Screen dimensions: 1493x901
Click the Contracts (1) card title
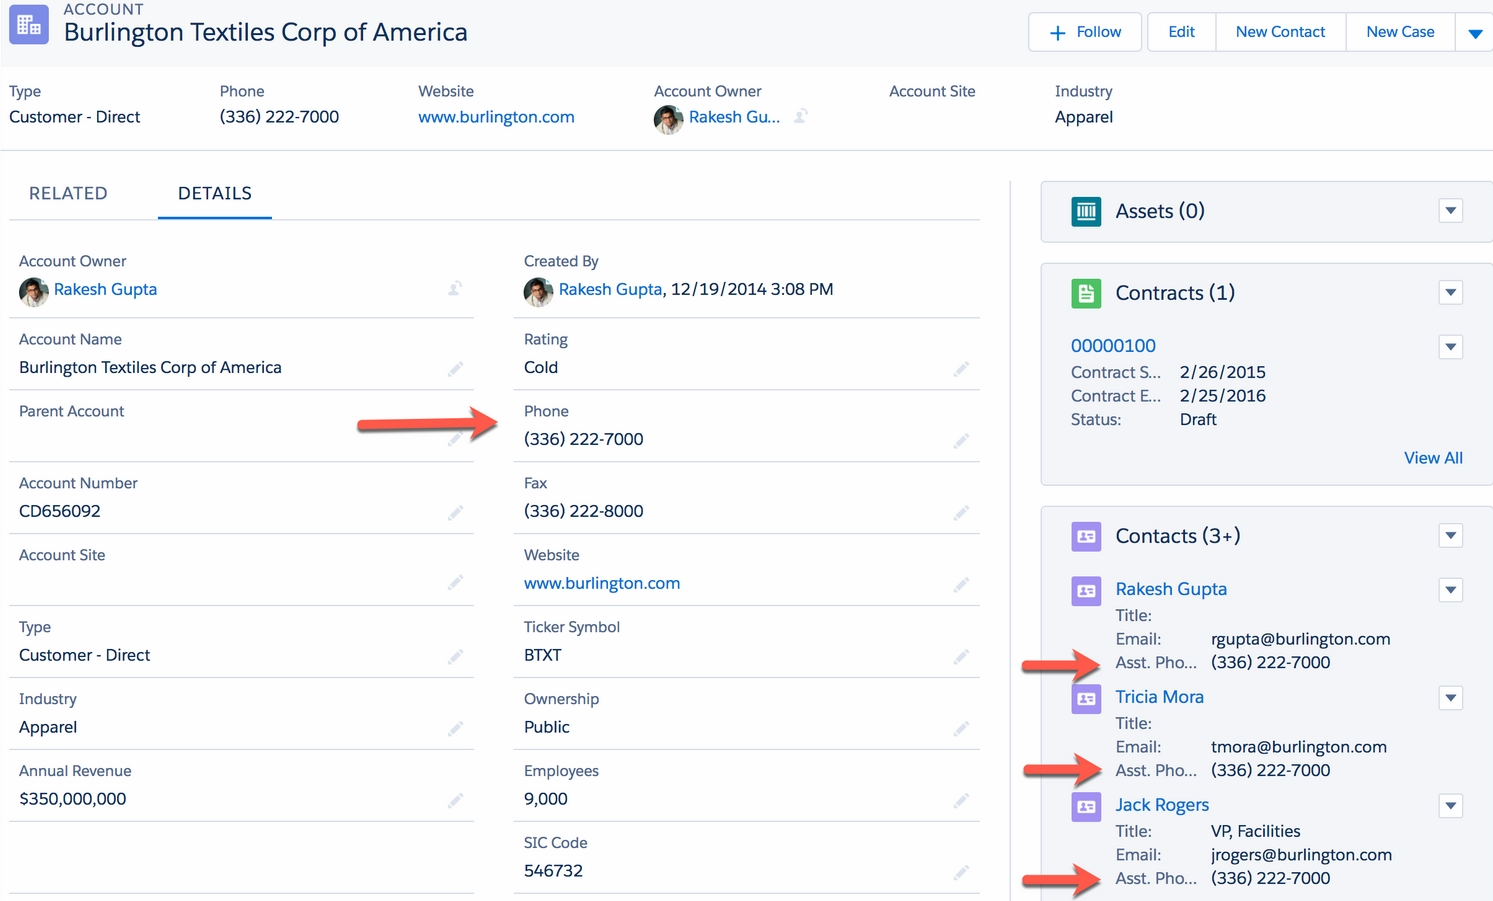point(1175,293)
